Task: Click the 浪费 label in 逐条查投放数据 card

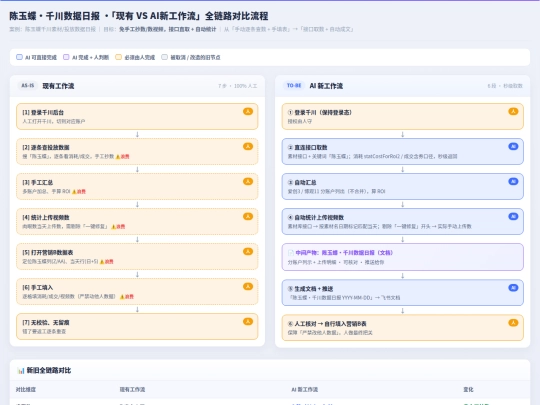Action: 125,157
